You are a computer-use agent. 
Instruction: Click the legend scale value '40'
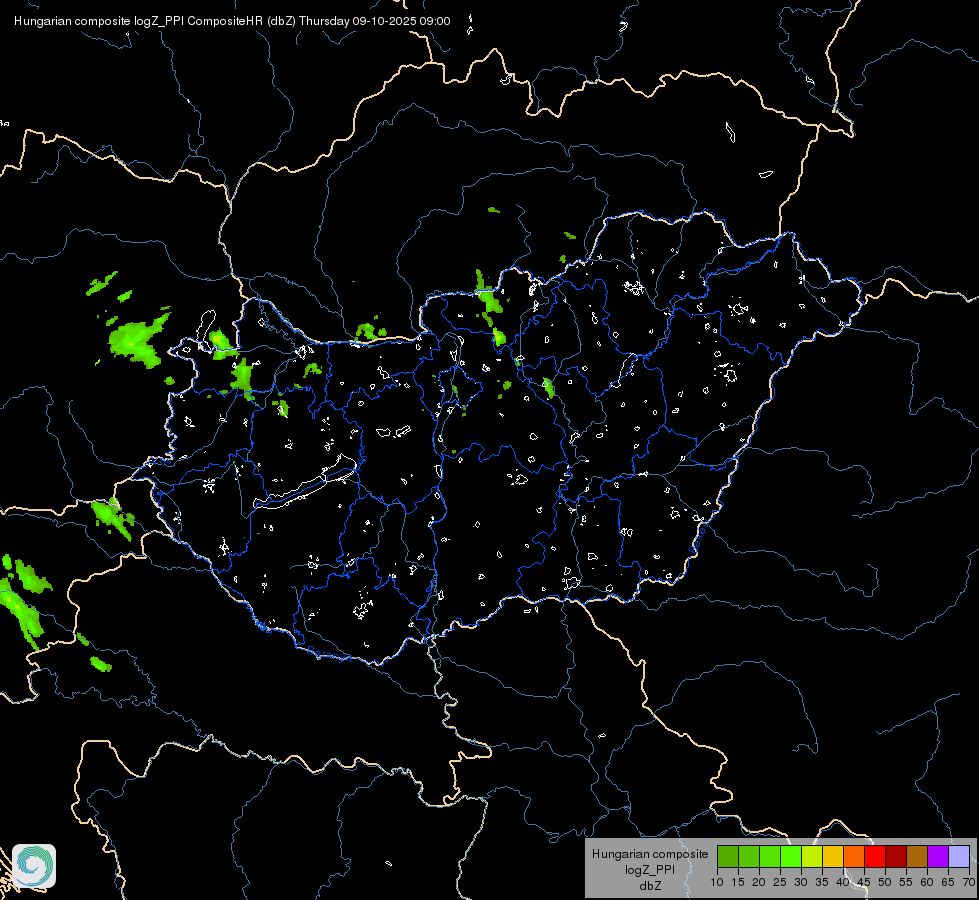tap(843, 882)
